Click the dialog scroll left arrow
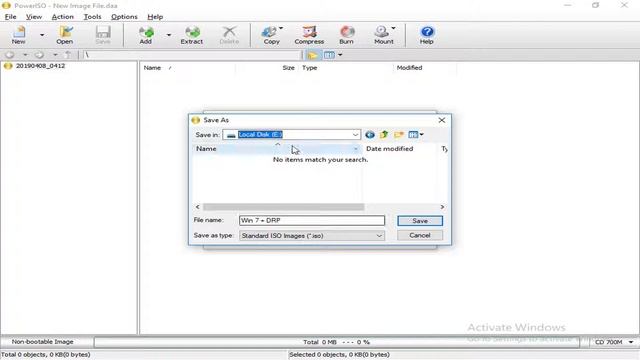The image size is (640, 360). click(x=198, y=207)
